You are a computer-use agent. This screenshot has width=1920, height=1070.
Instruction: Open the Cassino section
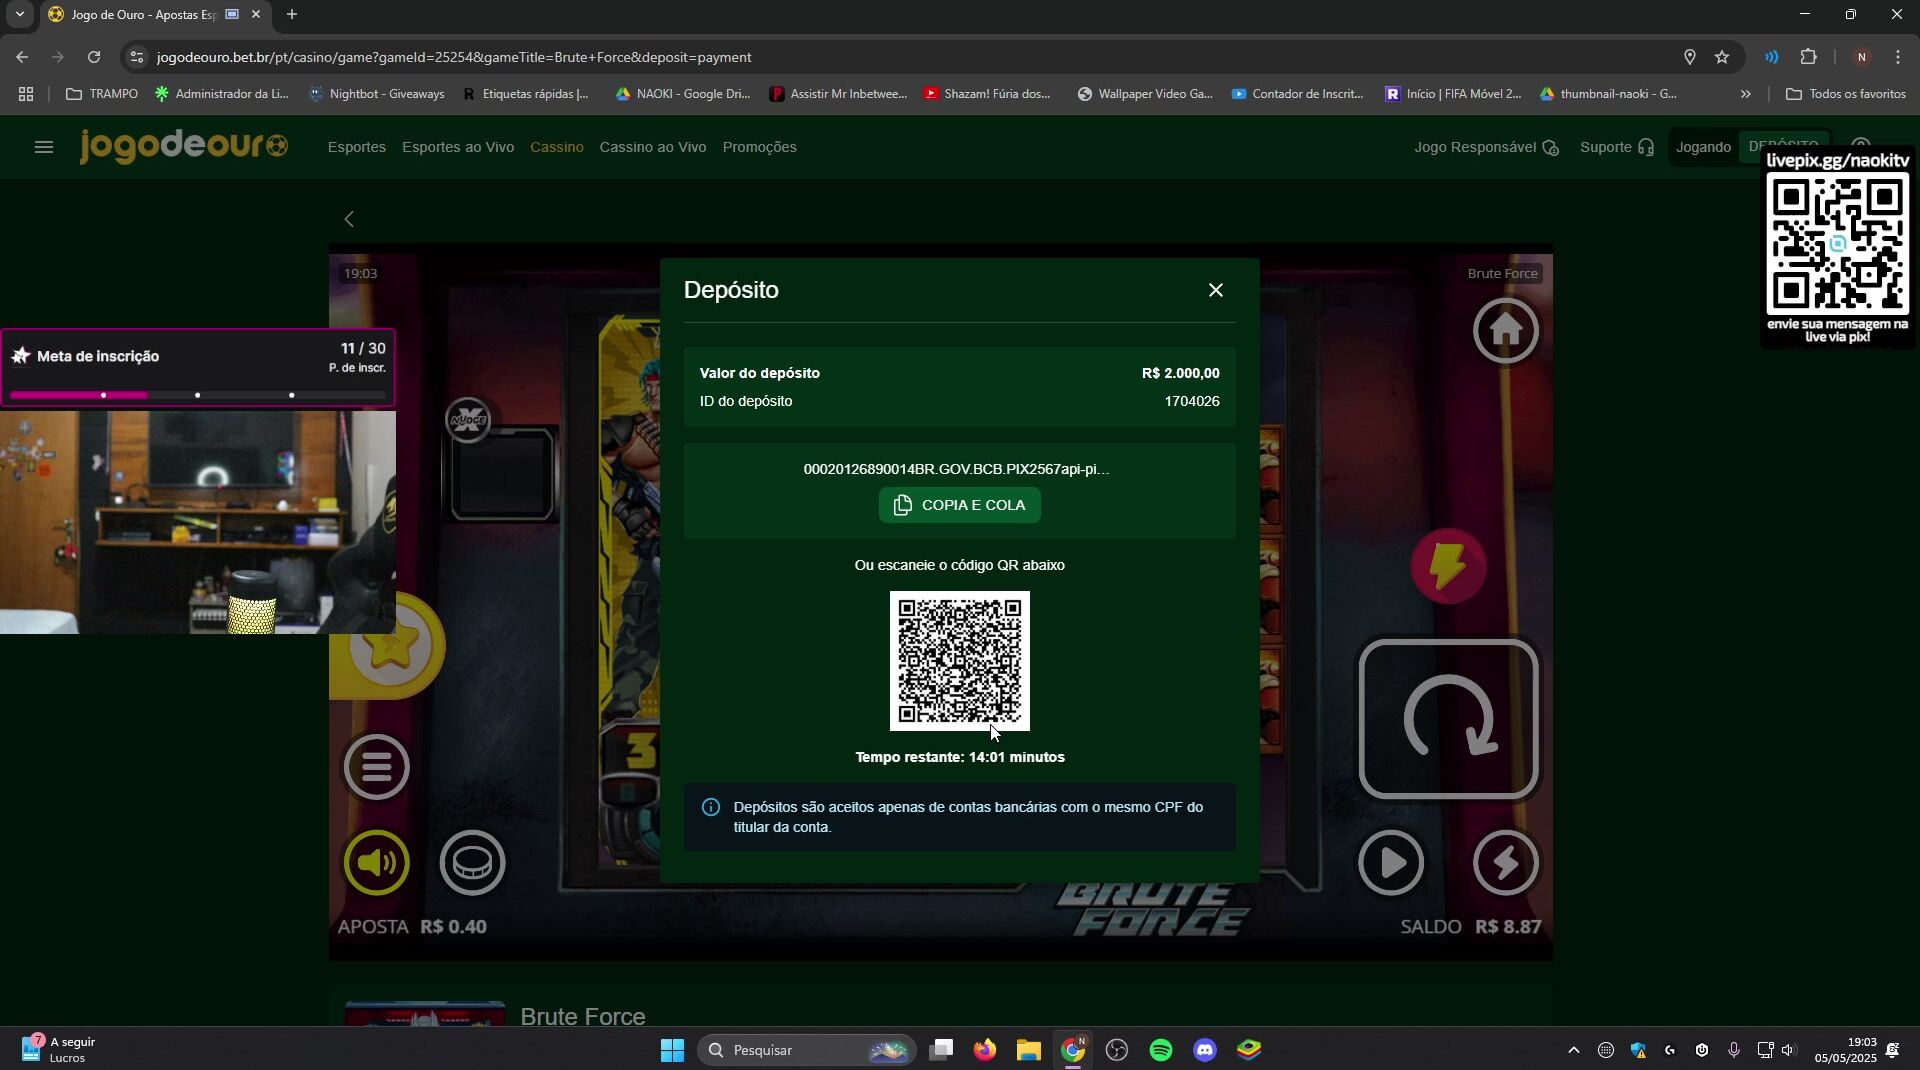557,147
